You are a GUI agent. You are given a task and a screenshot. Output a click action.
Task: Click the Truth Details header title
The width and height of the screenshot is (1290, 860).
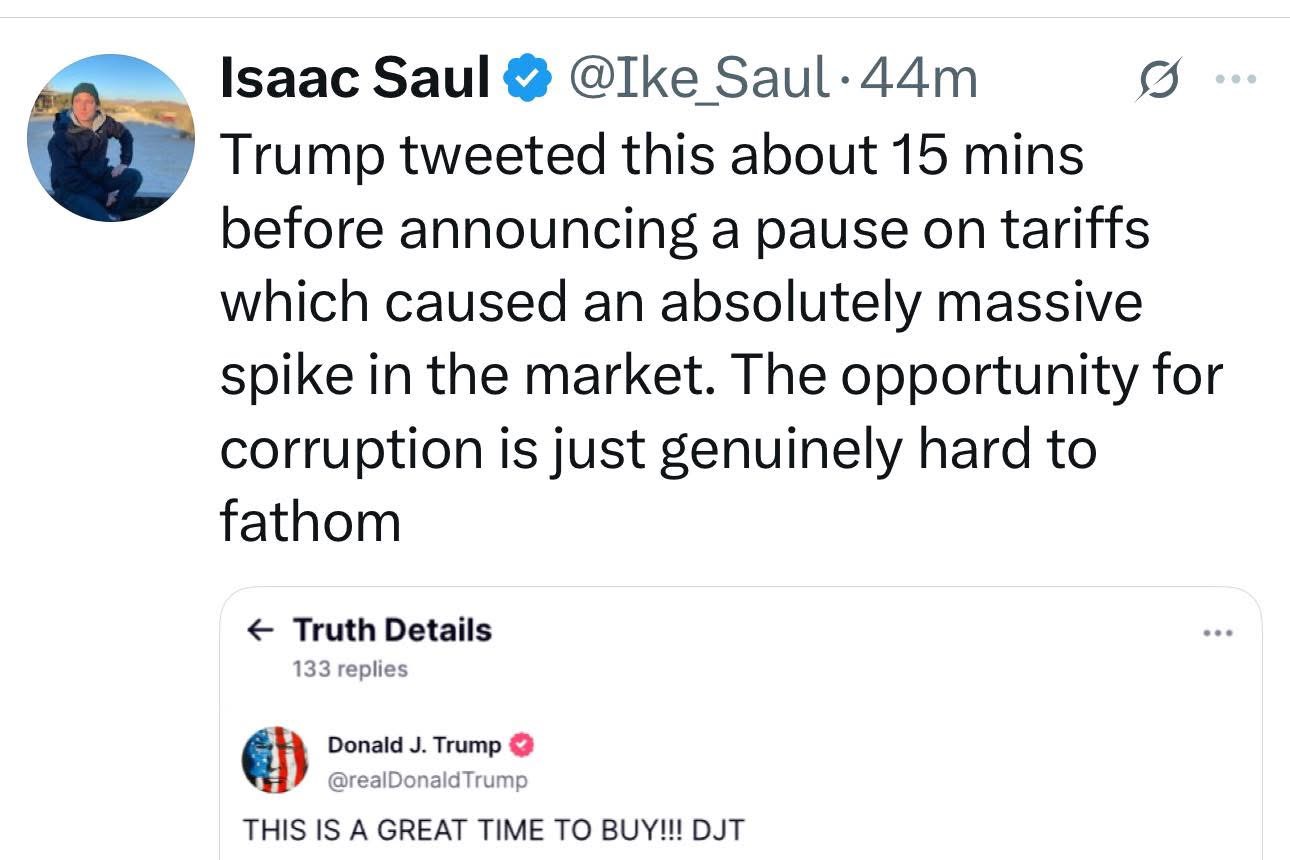(392, 630)
